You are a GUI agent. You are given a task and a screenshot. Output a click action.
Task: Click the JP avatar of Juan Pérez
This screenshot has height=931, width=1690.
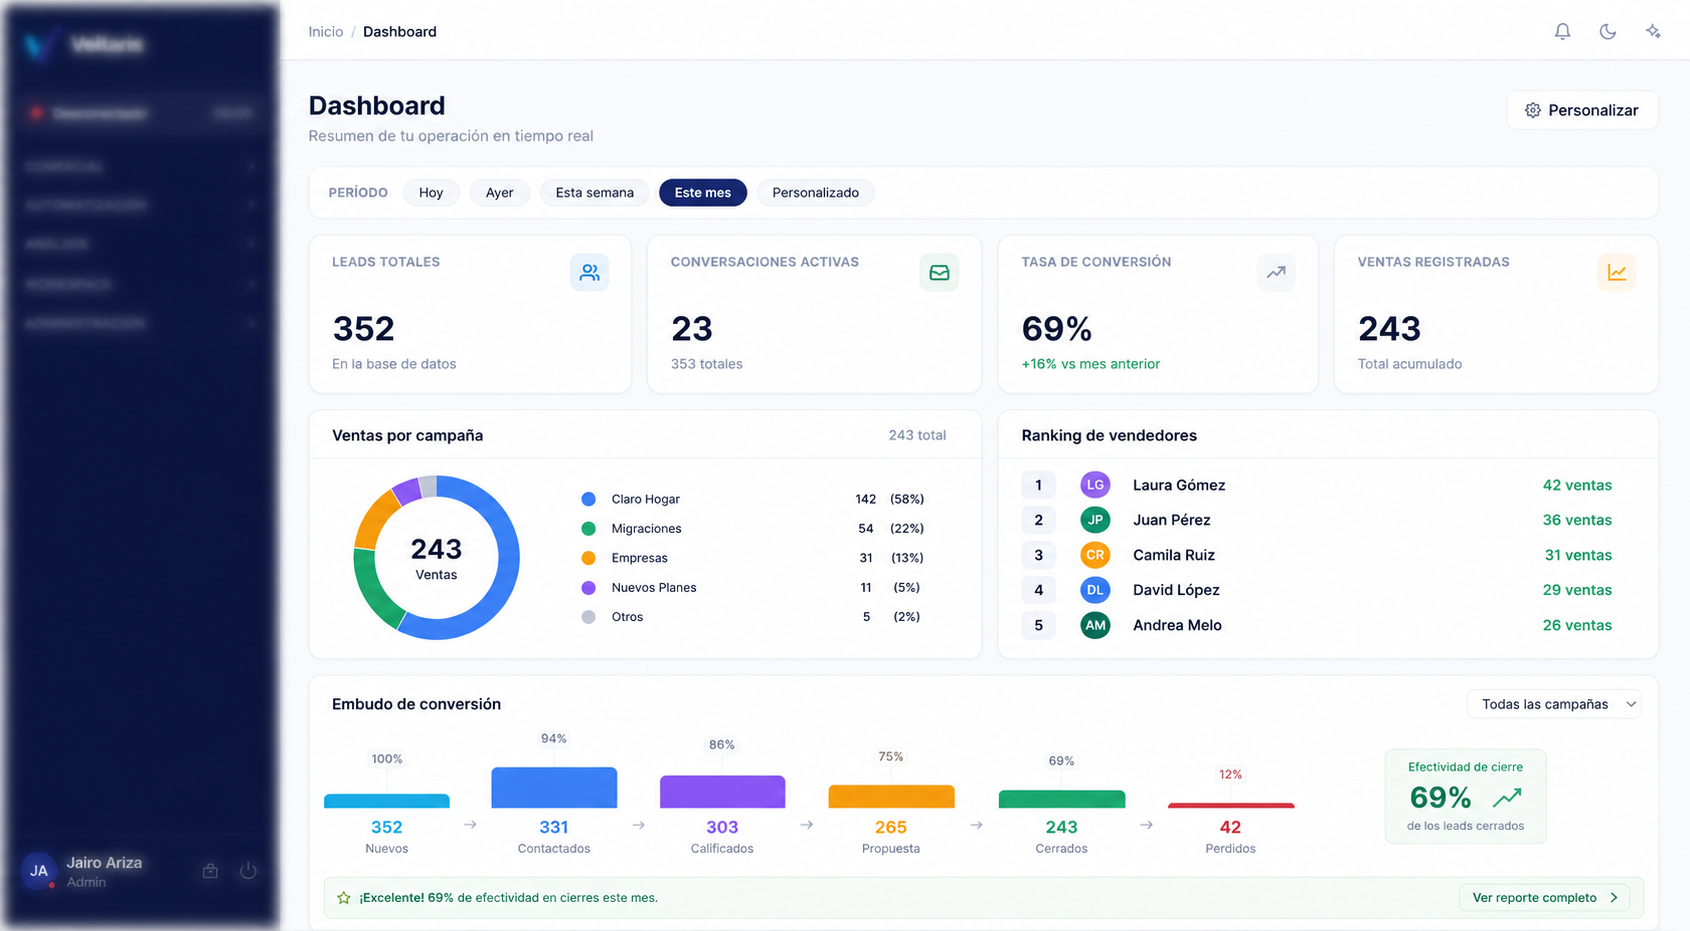pos(1095,520)
